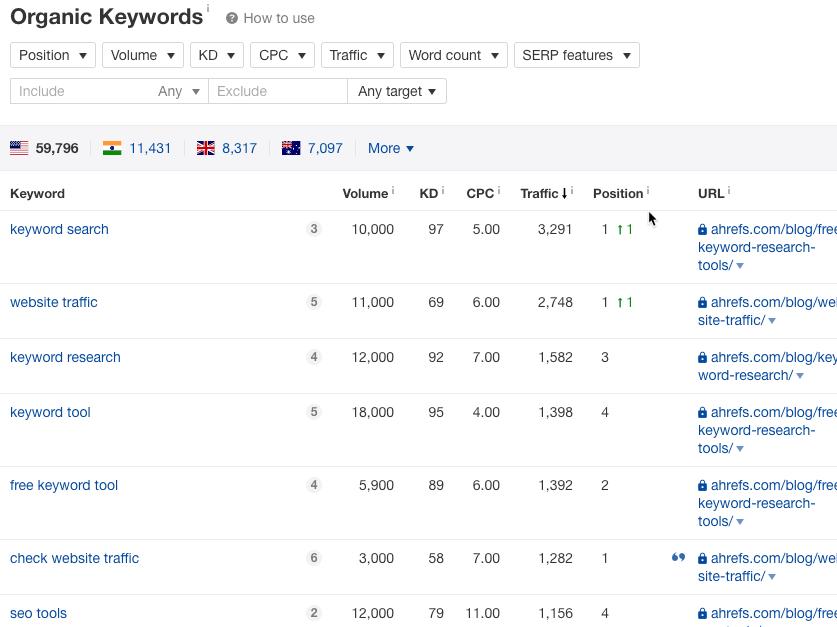The height and width of the screenshot is (627, 837).
Task: Click SERP features badge 5 for keyword tool
Action: pos(314,412)
